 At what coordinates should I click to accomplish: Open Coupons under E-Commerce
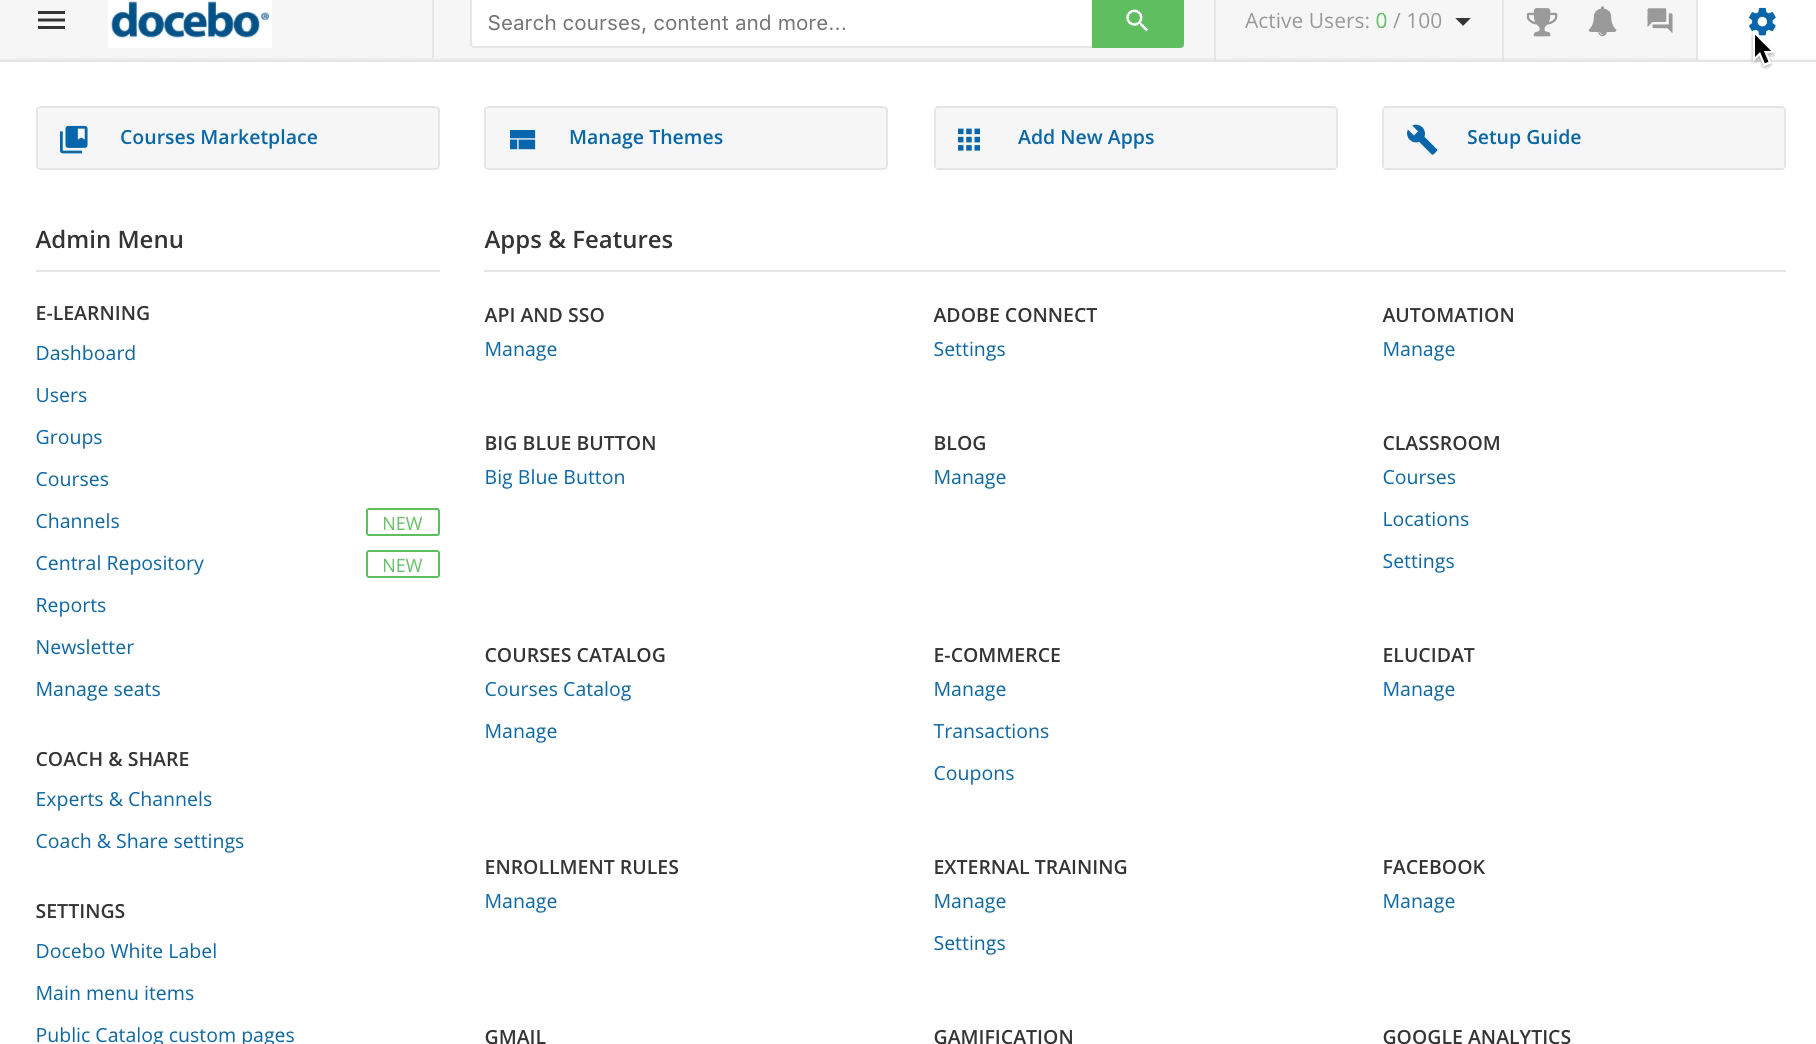coord(973,772)
